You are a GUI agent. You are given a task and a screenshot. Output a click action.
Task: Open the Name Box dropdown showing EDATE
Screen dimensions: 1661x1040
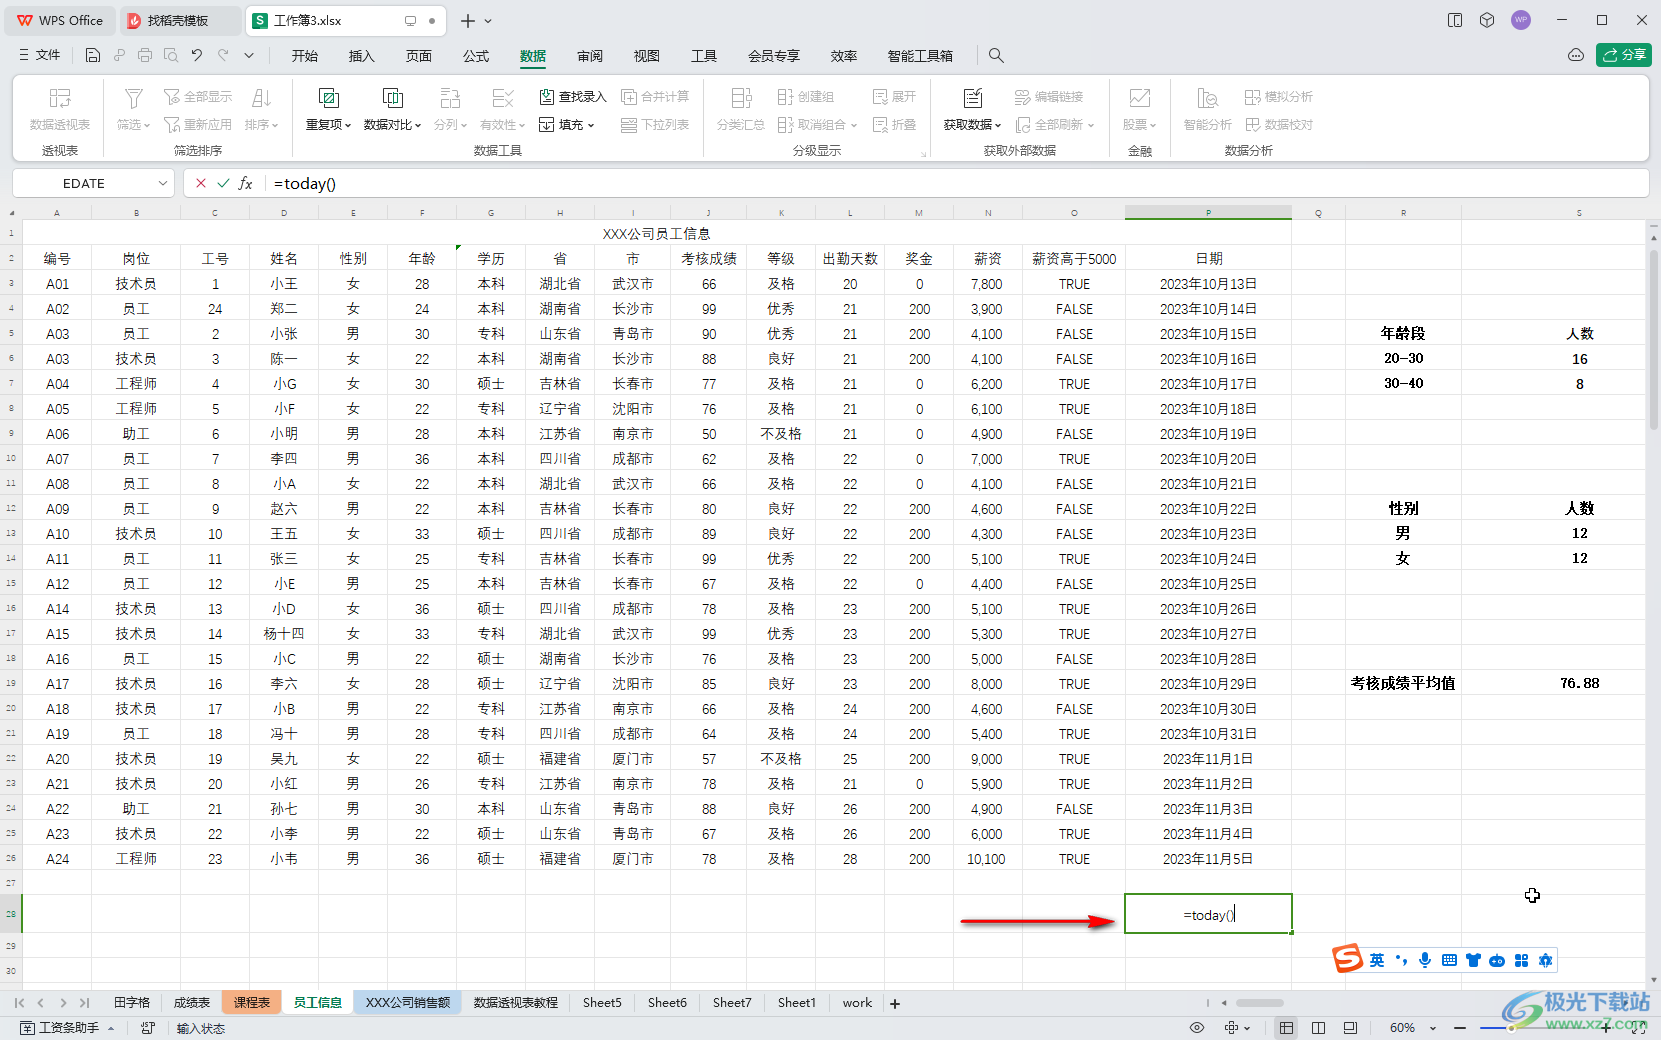(163, 183)
